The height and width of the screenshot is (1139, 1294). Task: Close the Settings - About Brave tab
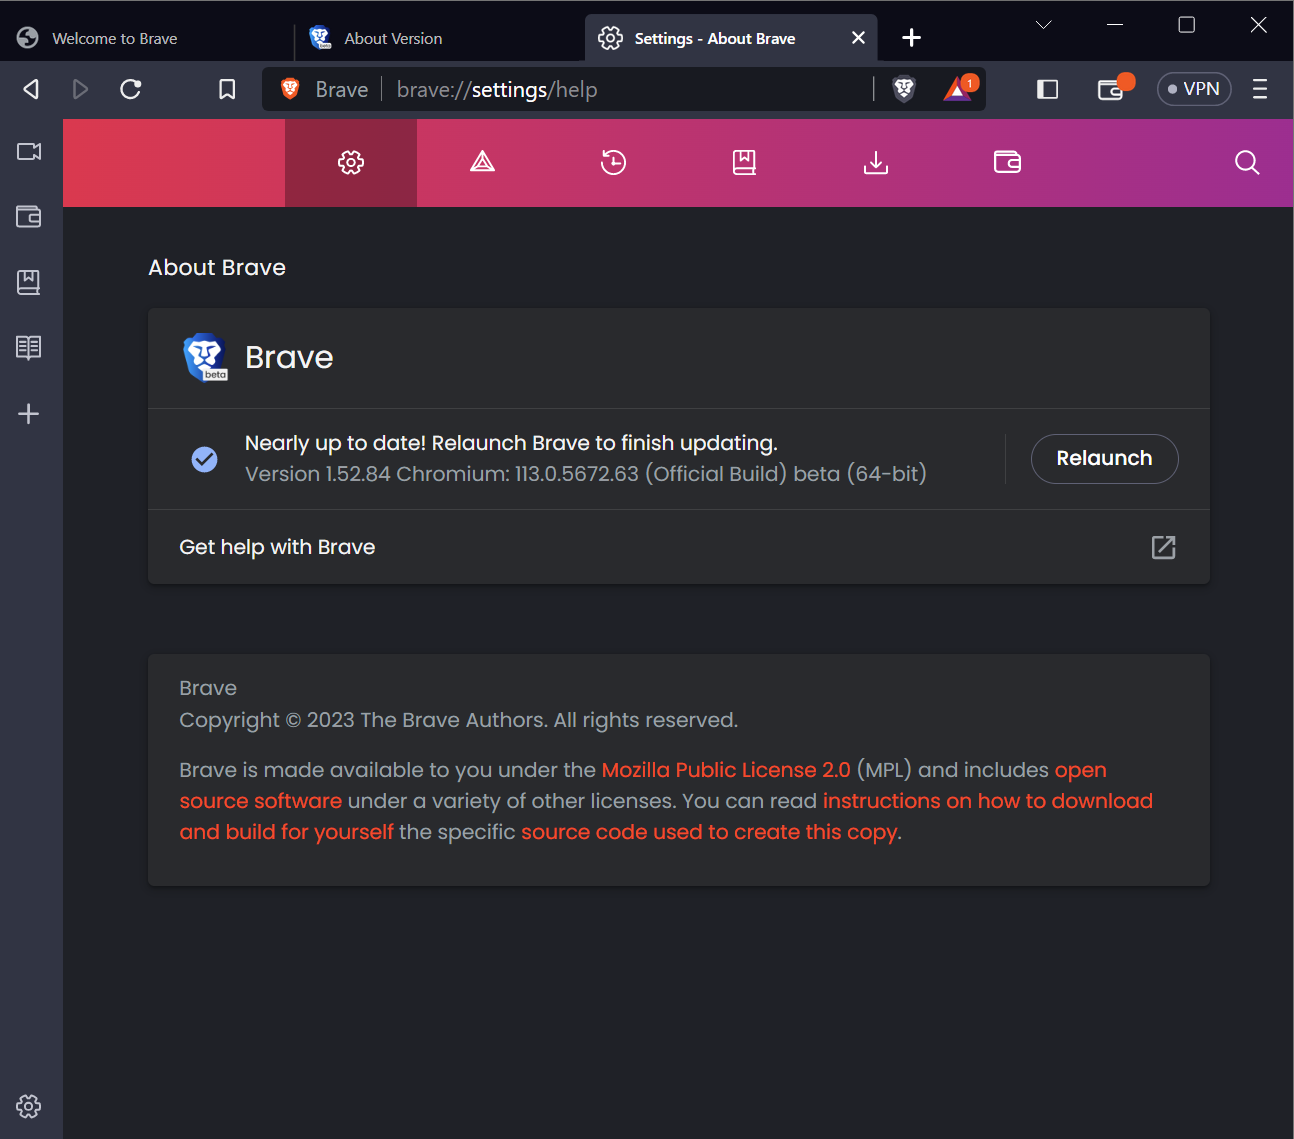tap(858, 38)
